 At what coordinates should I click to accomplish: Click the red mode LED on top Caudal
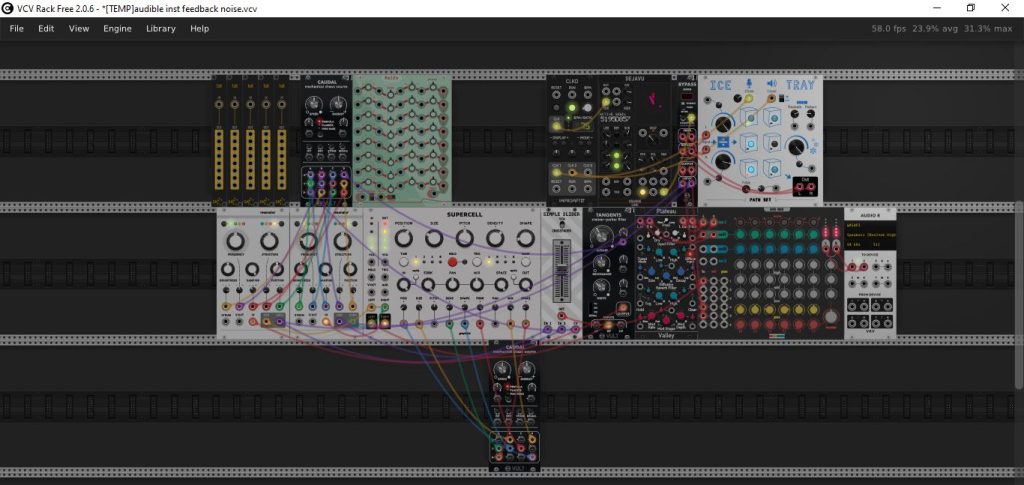(319, 122)
